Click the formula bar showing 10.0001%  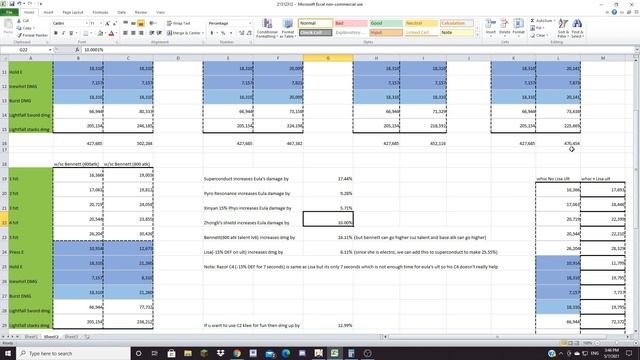pos(357,50)
